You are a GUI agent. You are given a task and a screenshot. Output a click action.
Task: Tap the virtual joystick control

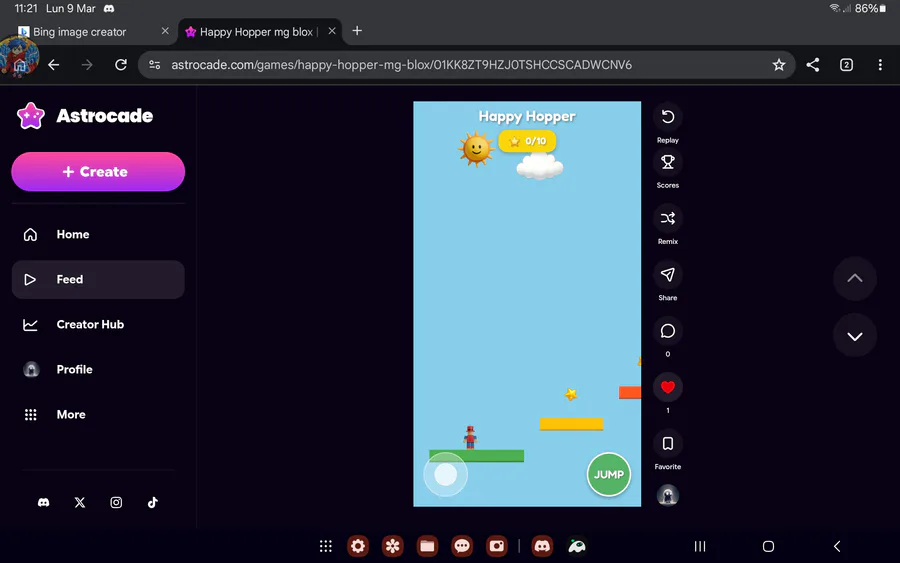pyautogui.click(x=445, y=475)
